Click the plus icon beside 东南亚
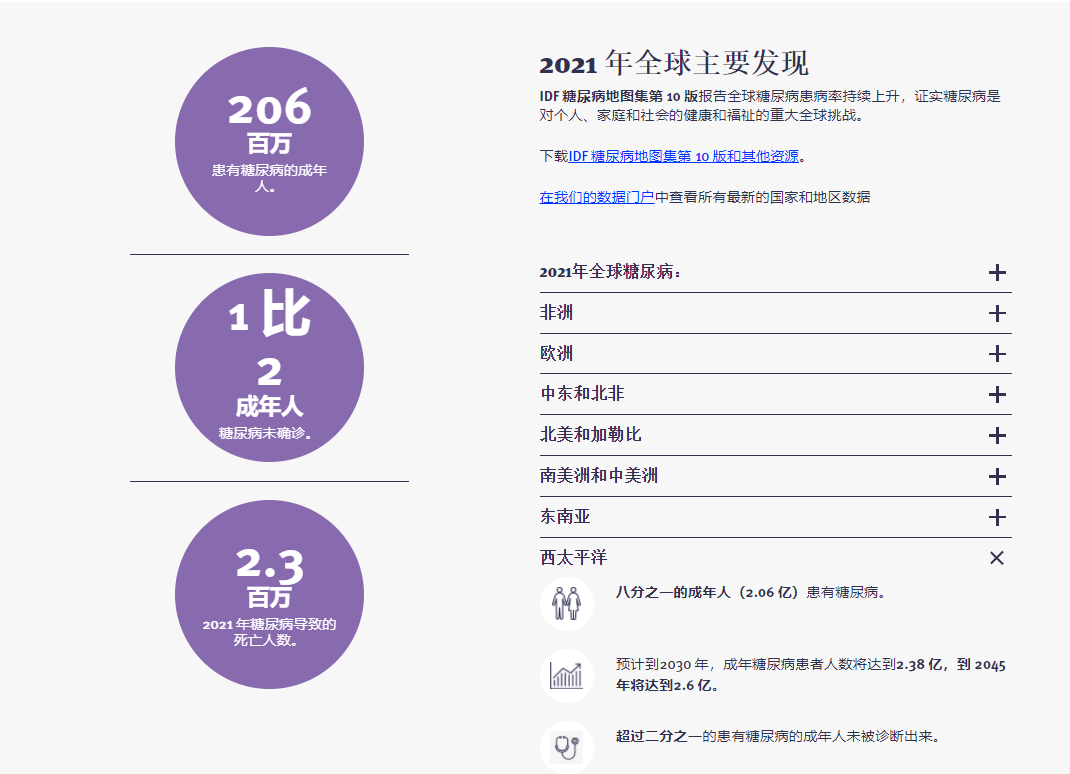Image resolution: width=1070 pixels, height=774 pixels. [996, 517]
